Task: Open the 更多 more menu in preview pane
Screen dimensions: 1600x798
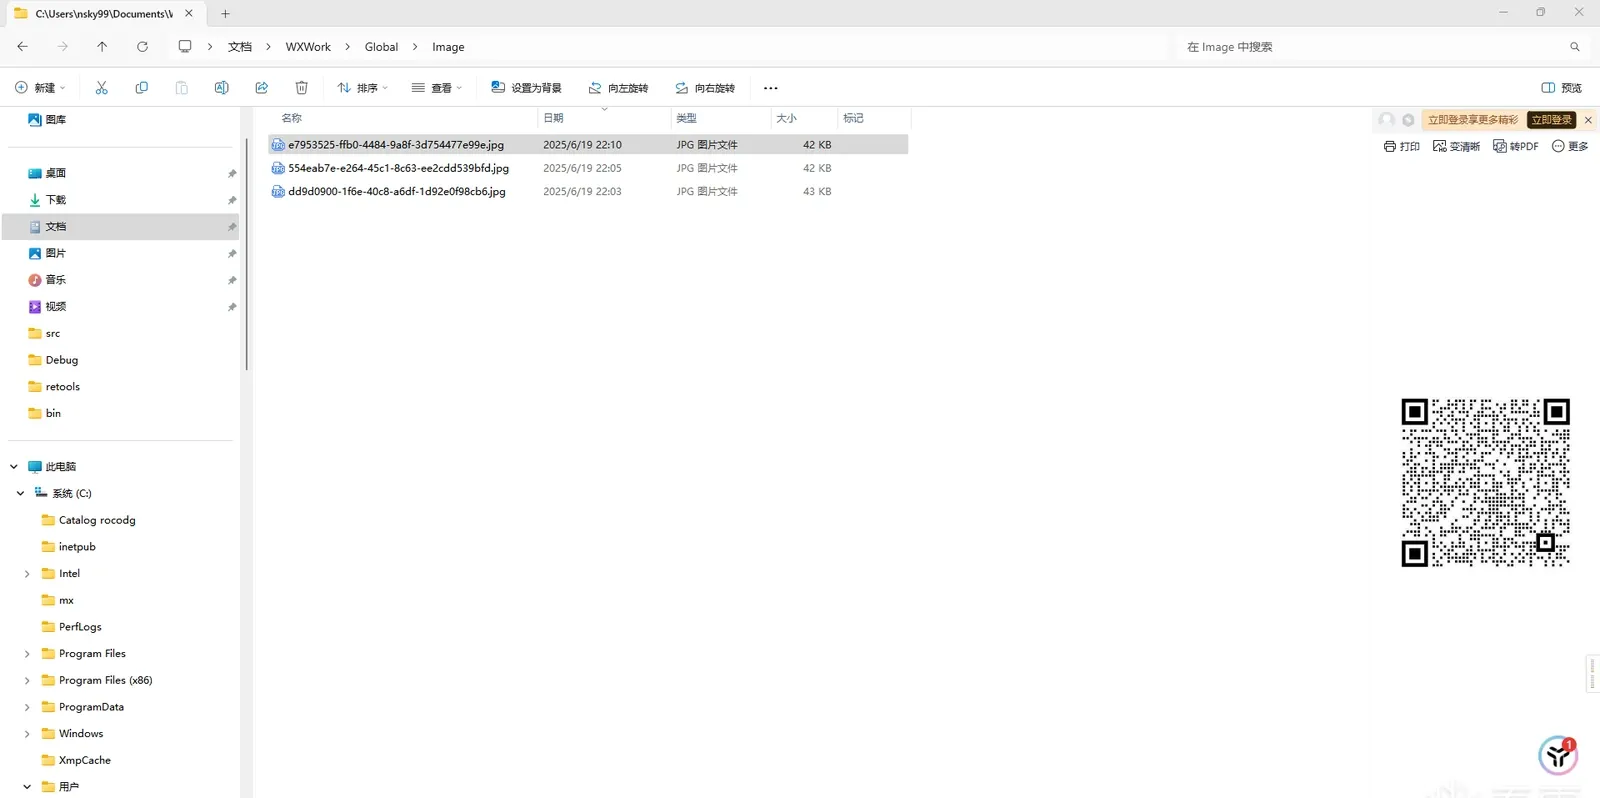Action: coord(1570,146)
